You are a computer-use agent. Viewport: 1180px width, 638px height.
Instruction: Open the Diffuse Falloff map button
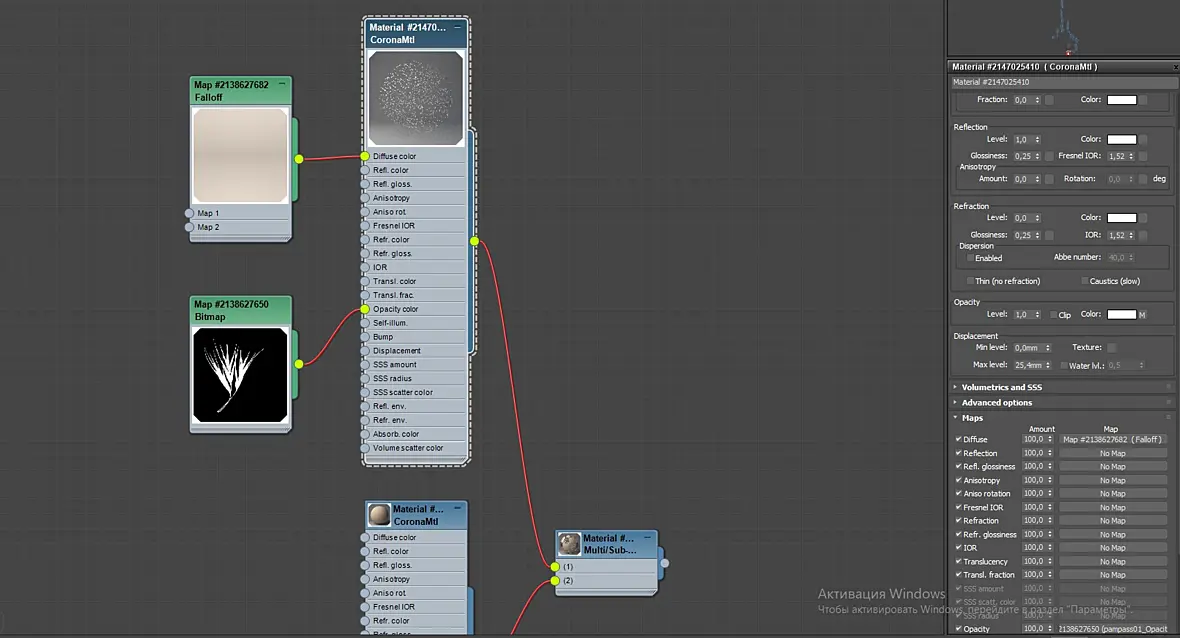(1112, 439)
